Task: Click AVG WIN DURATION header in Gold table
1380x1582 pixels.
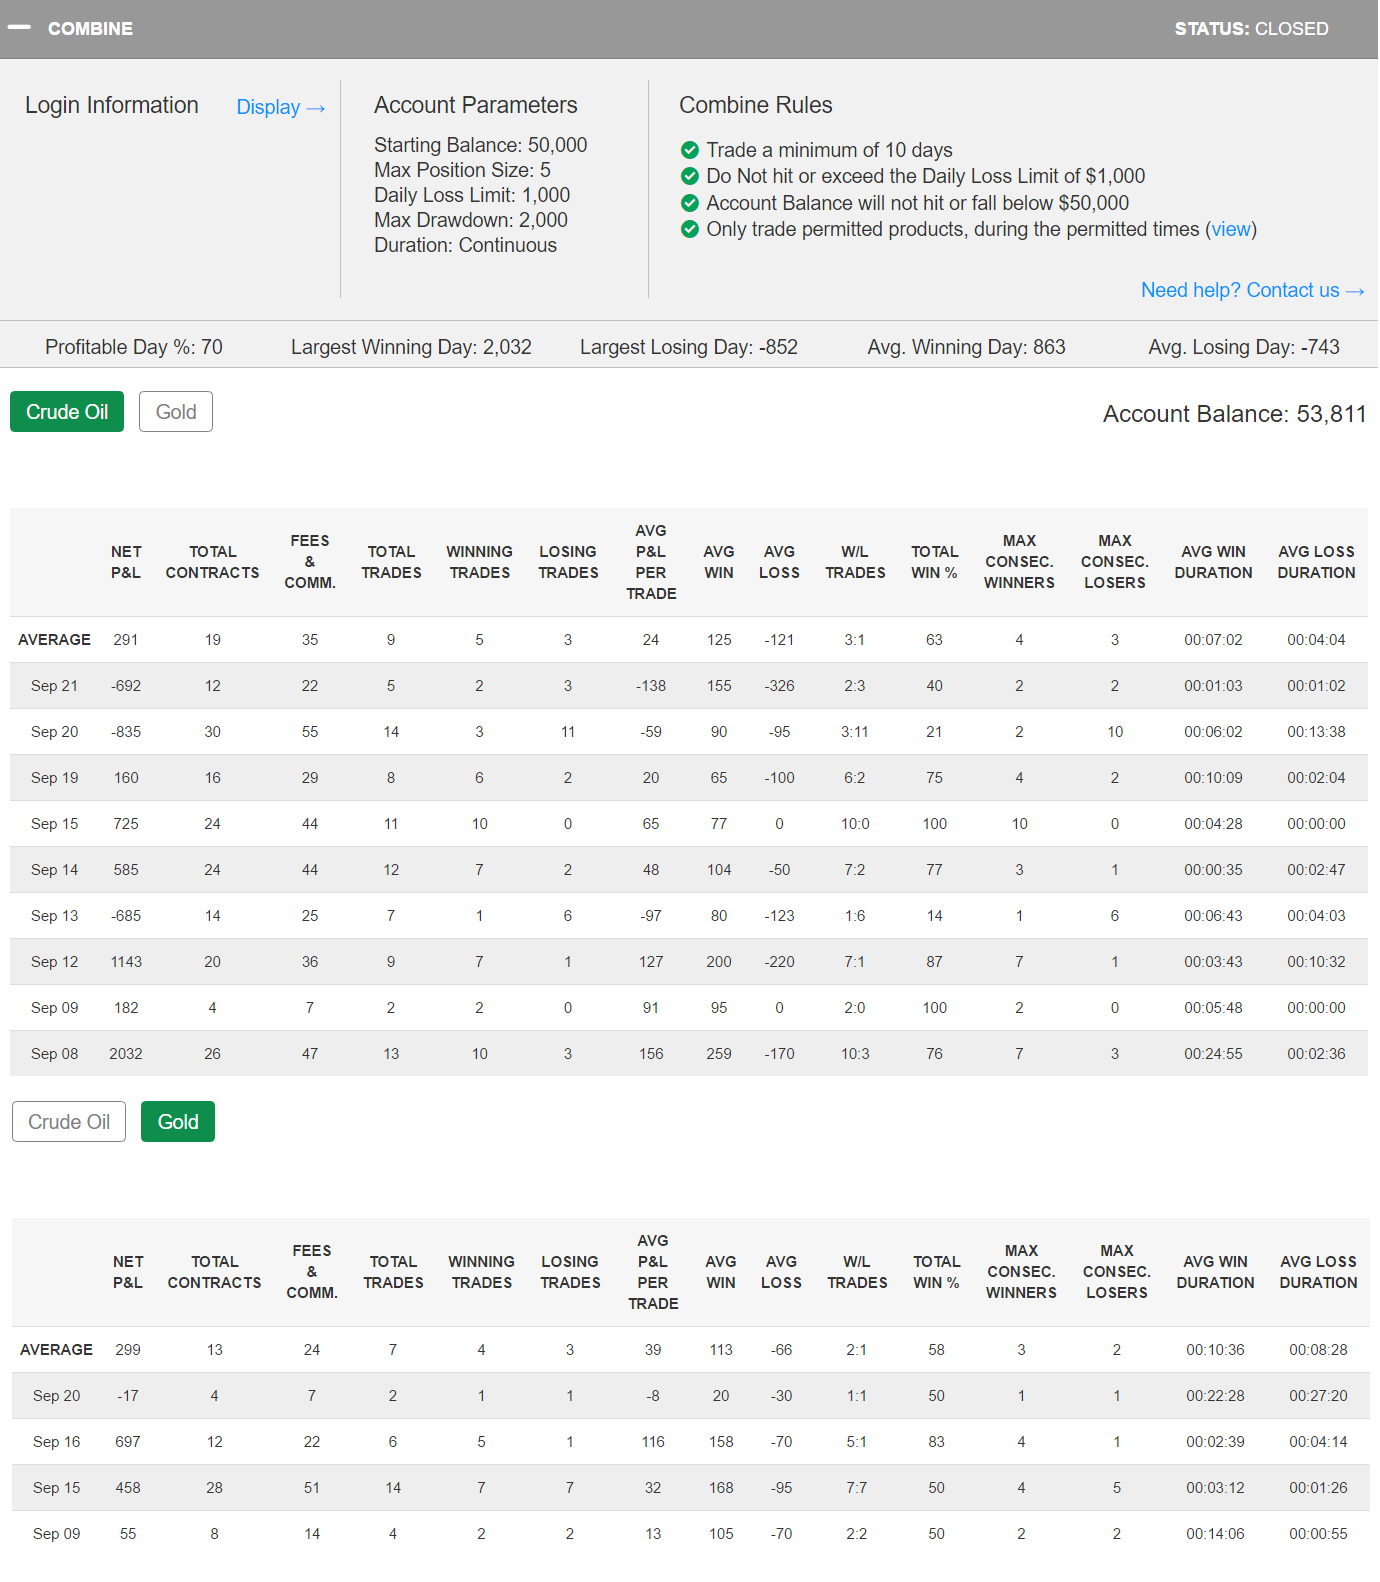Action: (x=1215, y=1272)
